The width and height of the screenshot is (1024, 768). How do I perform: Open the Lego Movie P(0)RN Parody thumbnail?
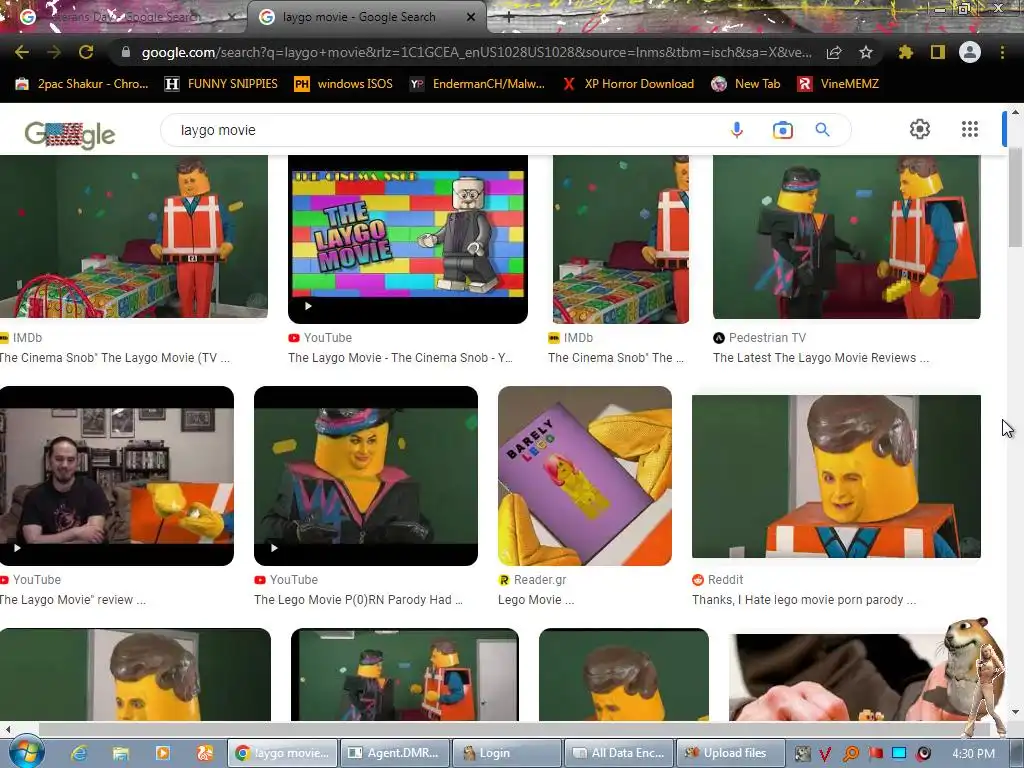366,476
